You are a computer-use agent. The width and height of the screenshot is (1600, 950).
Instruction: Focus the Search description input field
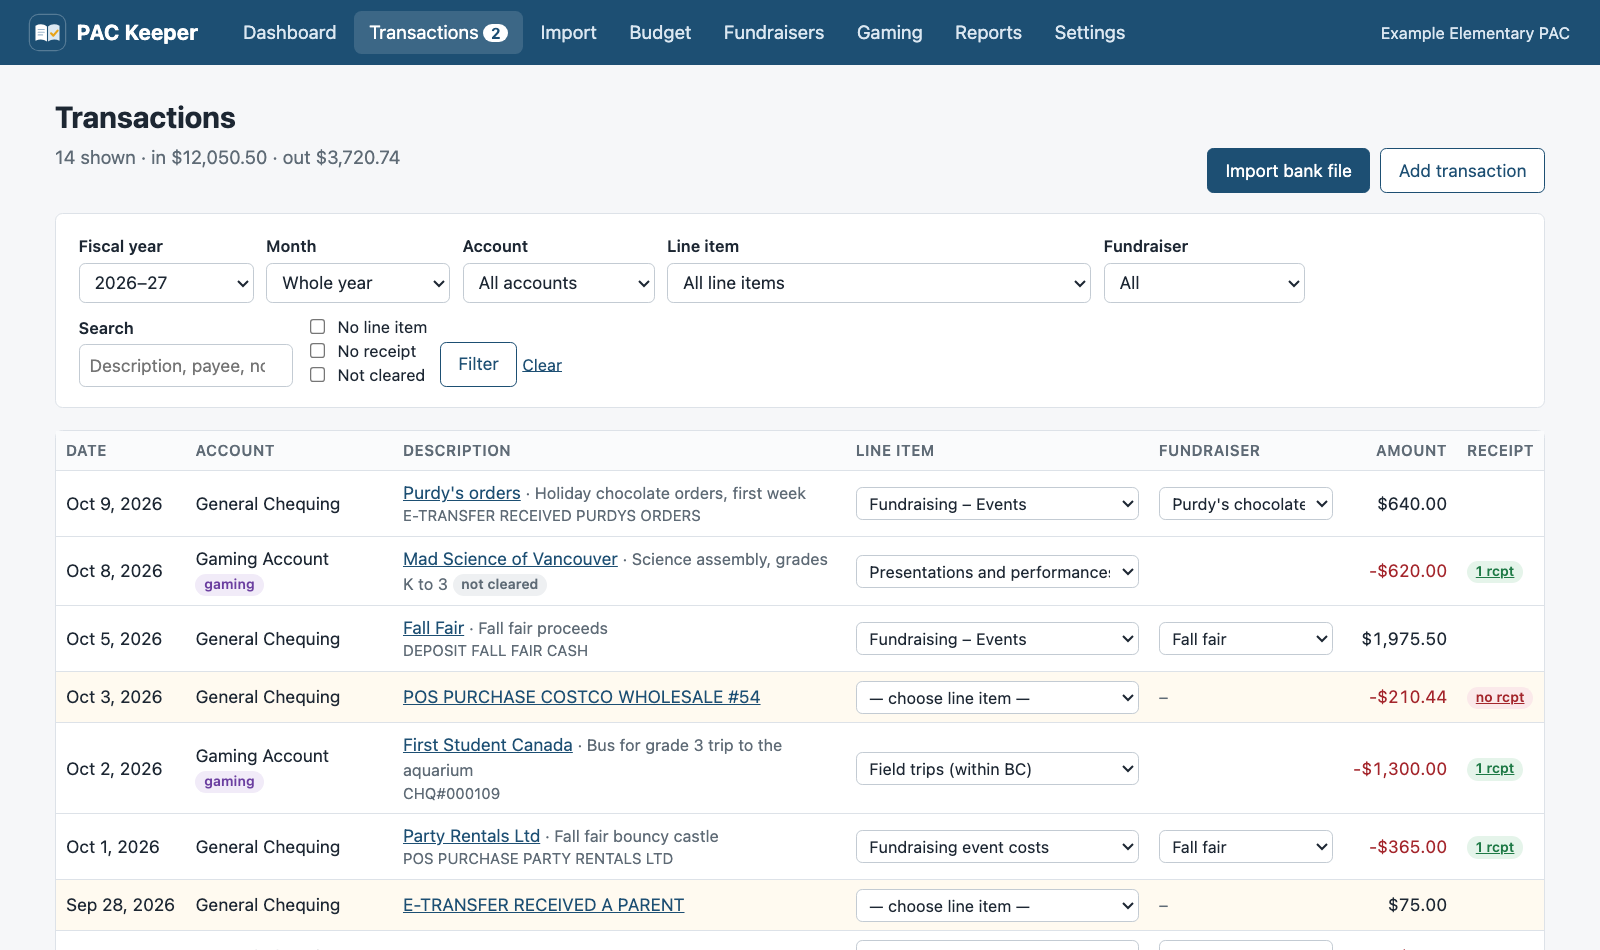pyautogui.click(x=186, y=366)
